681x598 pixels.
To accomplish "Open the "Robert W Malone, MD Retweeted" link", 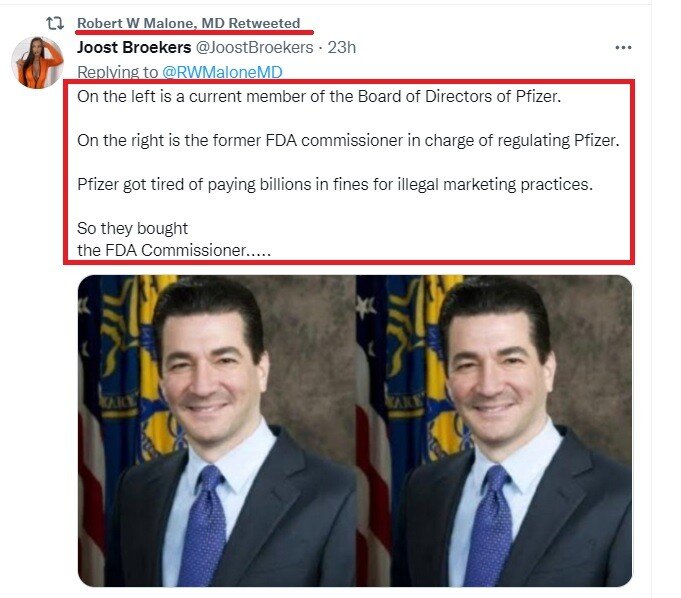I will tap(189, 23).
